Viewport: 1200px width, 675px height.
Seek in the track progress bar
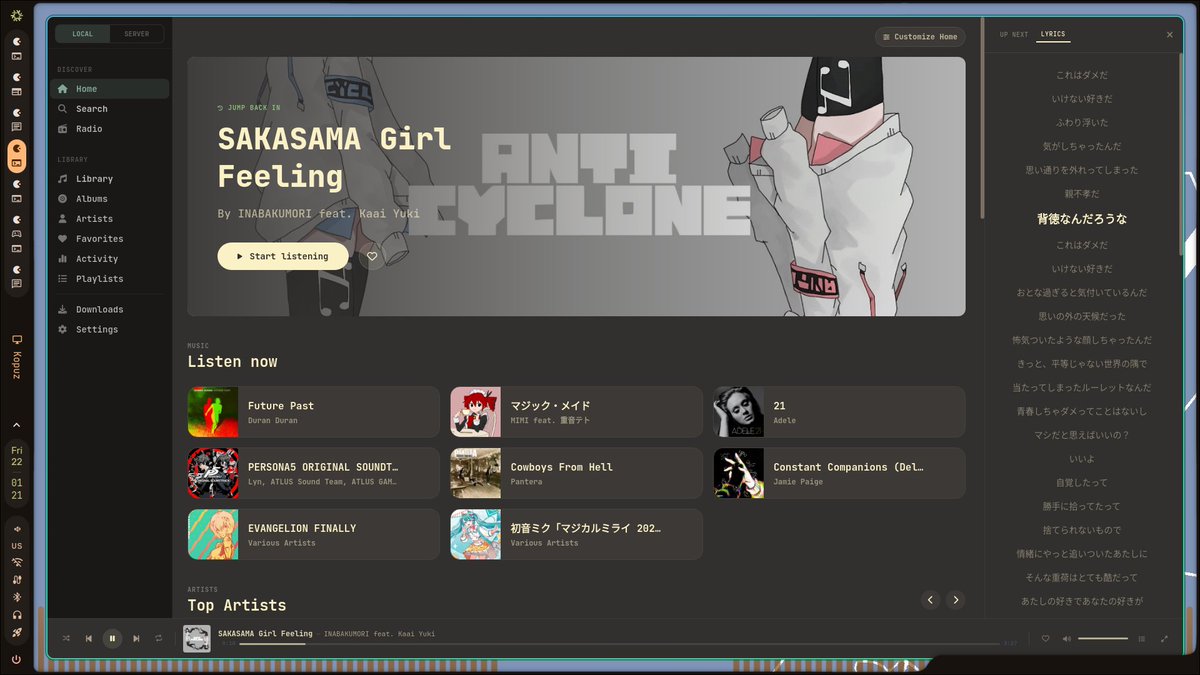(619, 644)
